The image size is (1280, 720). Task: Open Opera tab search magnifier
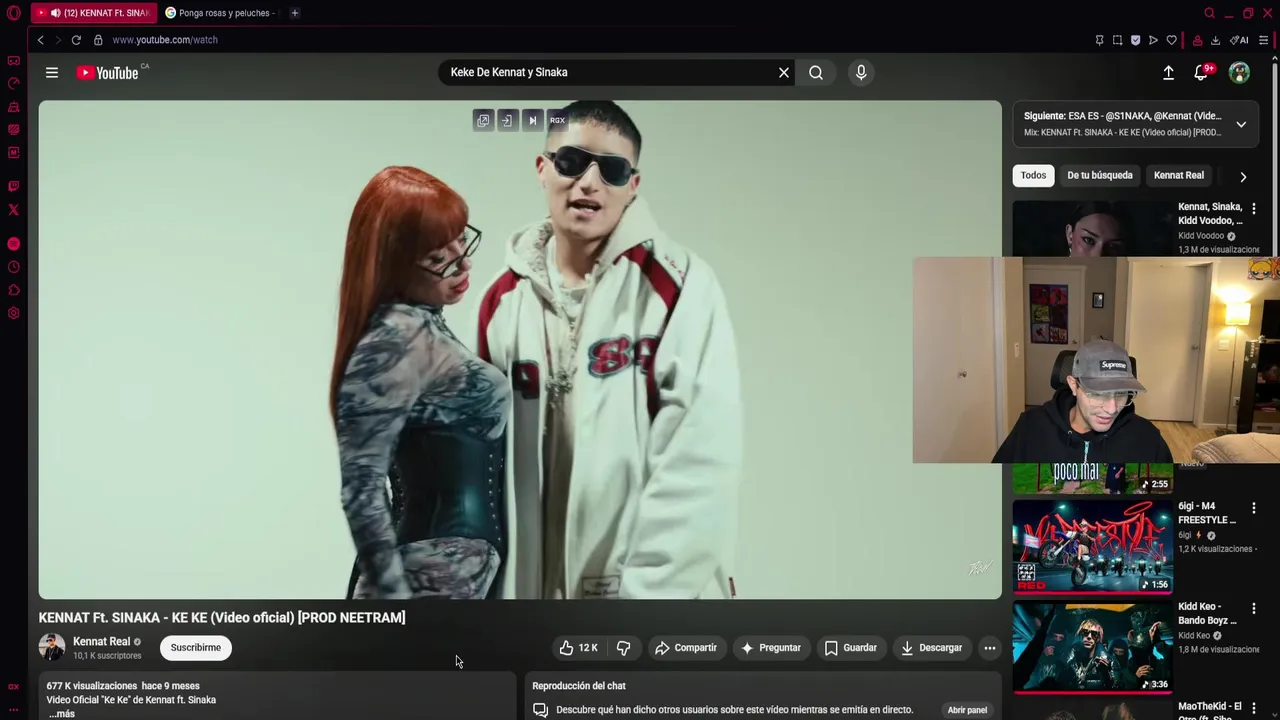(1209, 13)
